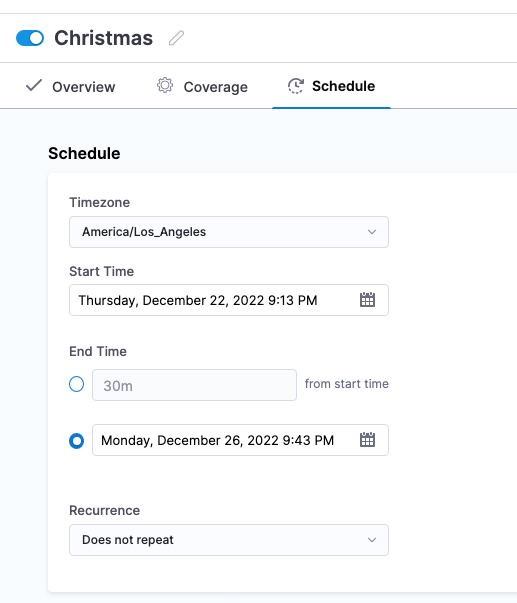Click the pencil edit icon beside Christmas
This screenshot has width=517, height=603.
176,38
